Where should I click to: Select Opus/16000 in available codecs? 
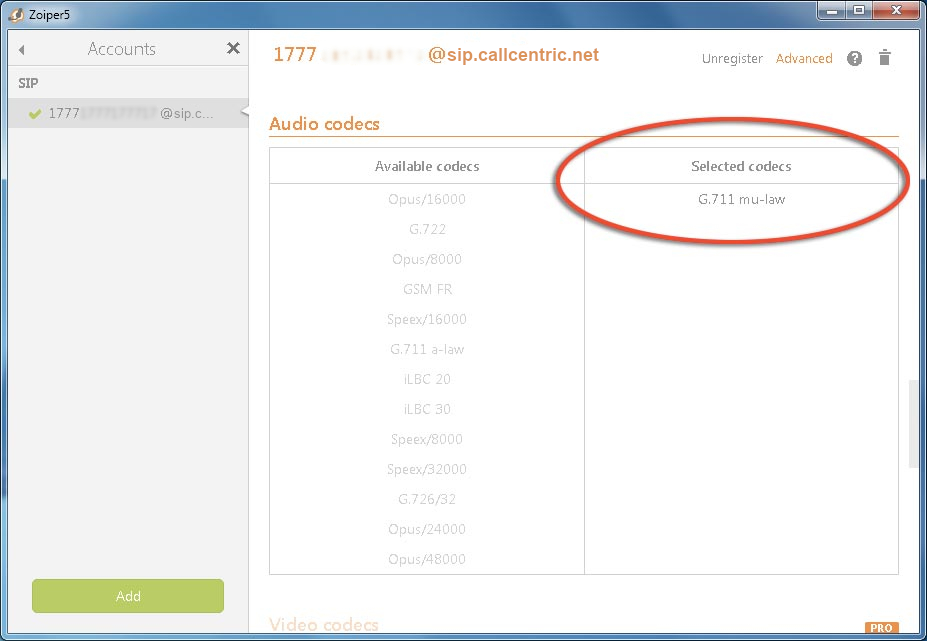click(x=427, y=199)
